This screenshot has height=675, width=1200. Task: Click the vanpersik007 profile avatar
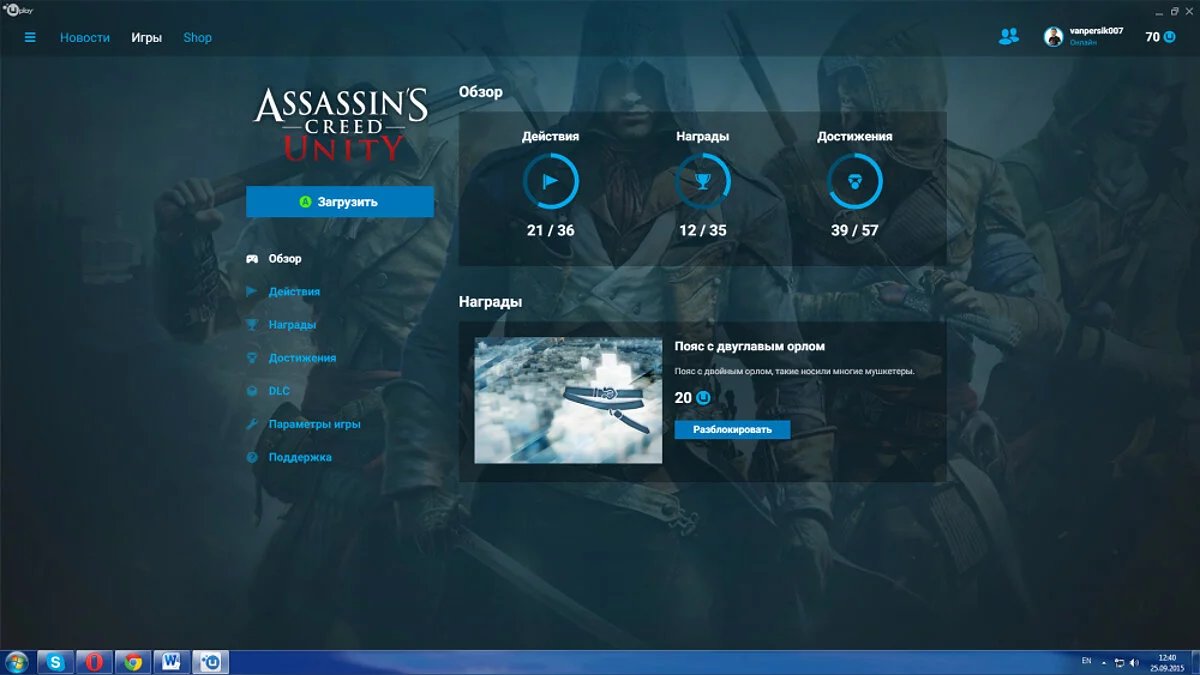(x=1054, y=37)
